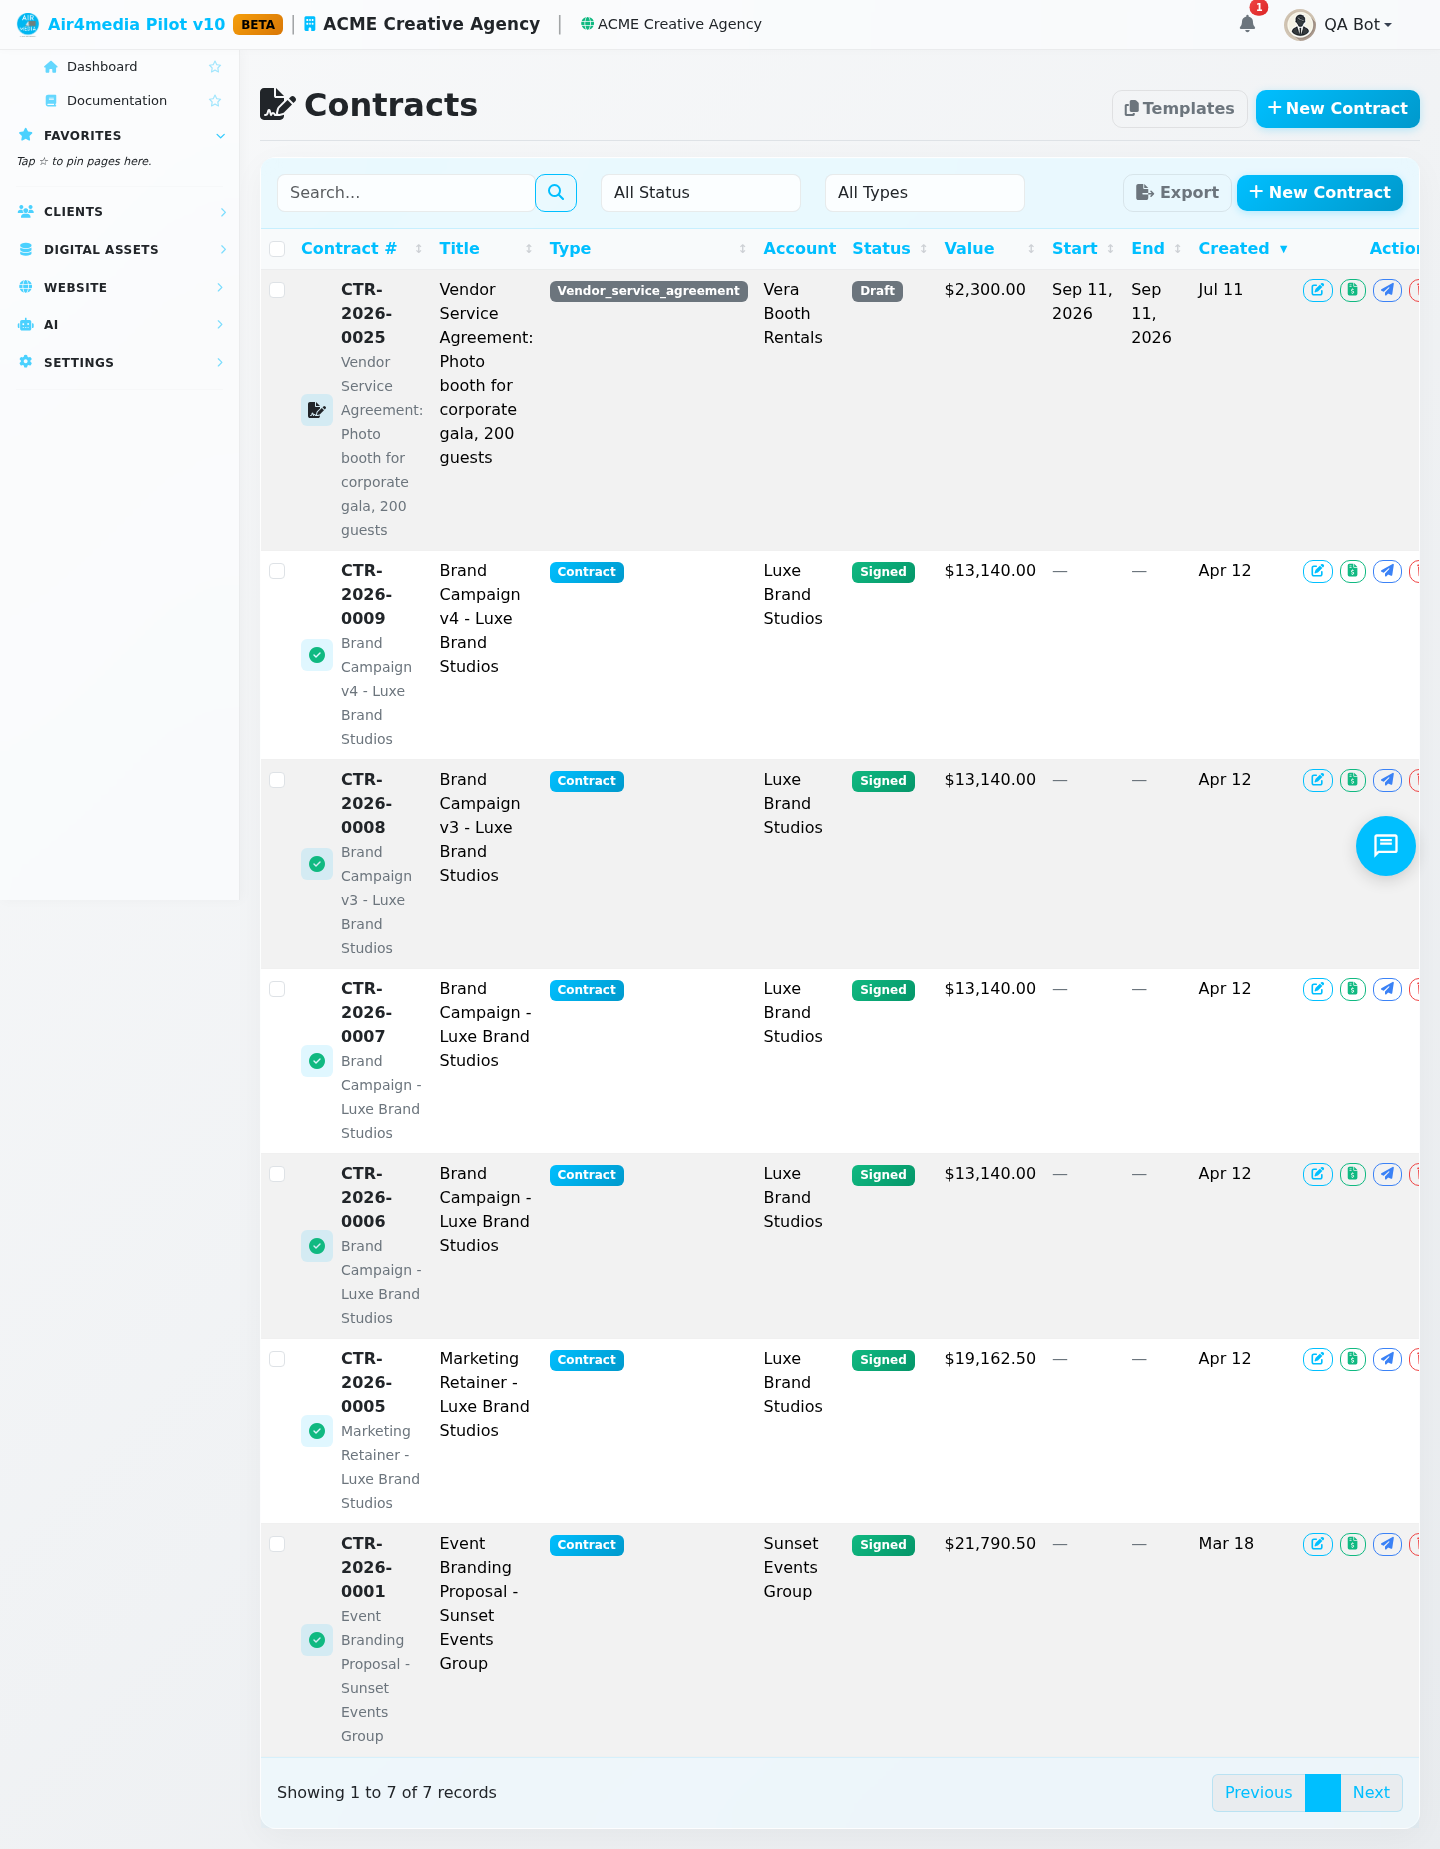Open the All Status filter dropdown

coord(701,193)
